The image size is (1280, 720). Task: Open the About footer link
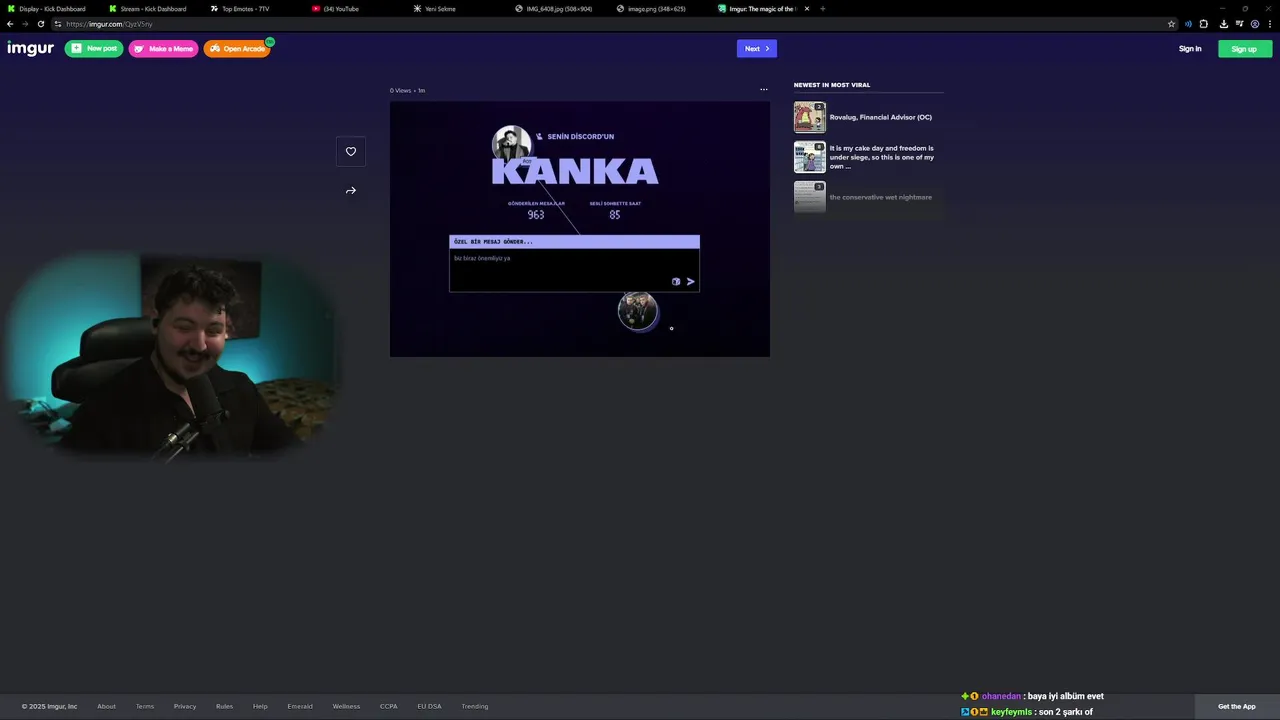click(106, 706)
